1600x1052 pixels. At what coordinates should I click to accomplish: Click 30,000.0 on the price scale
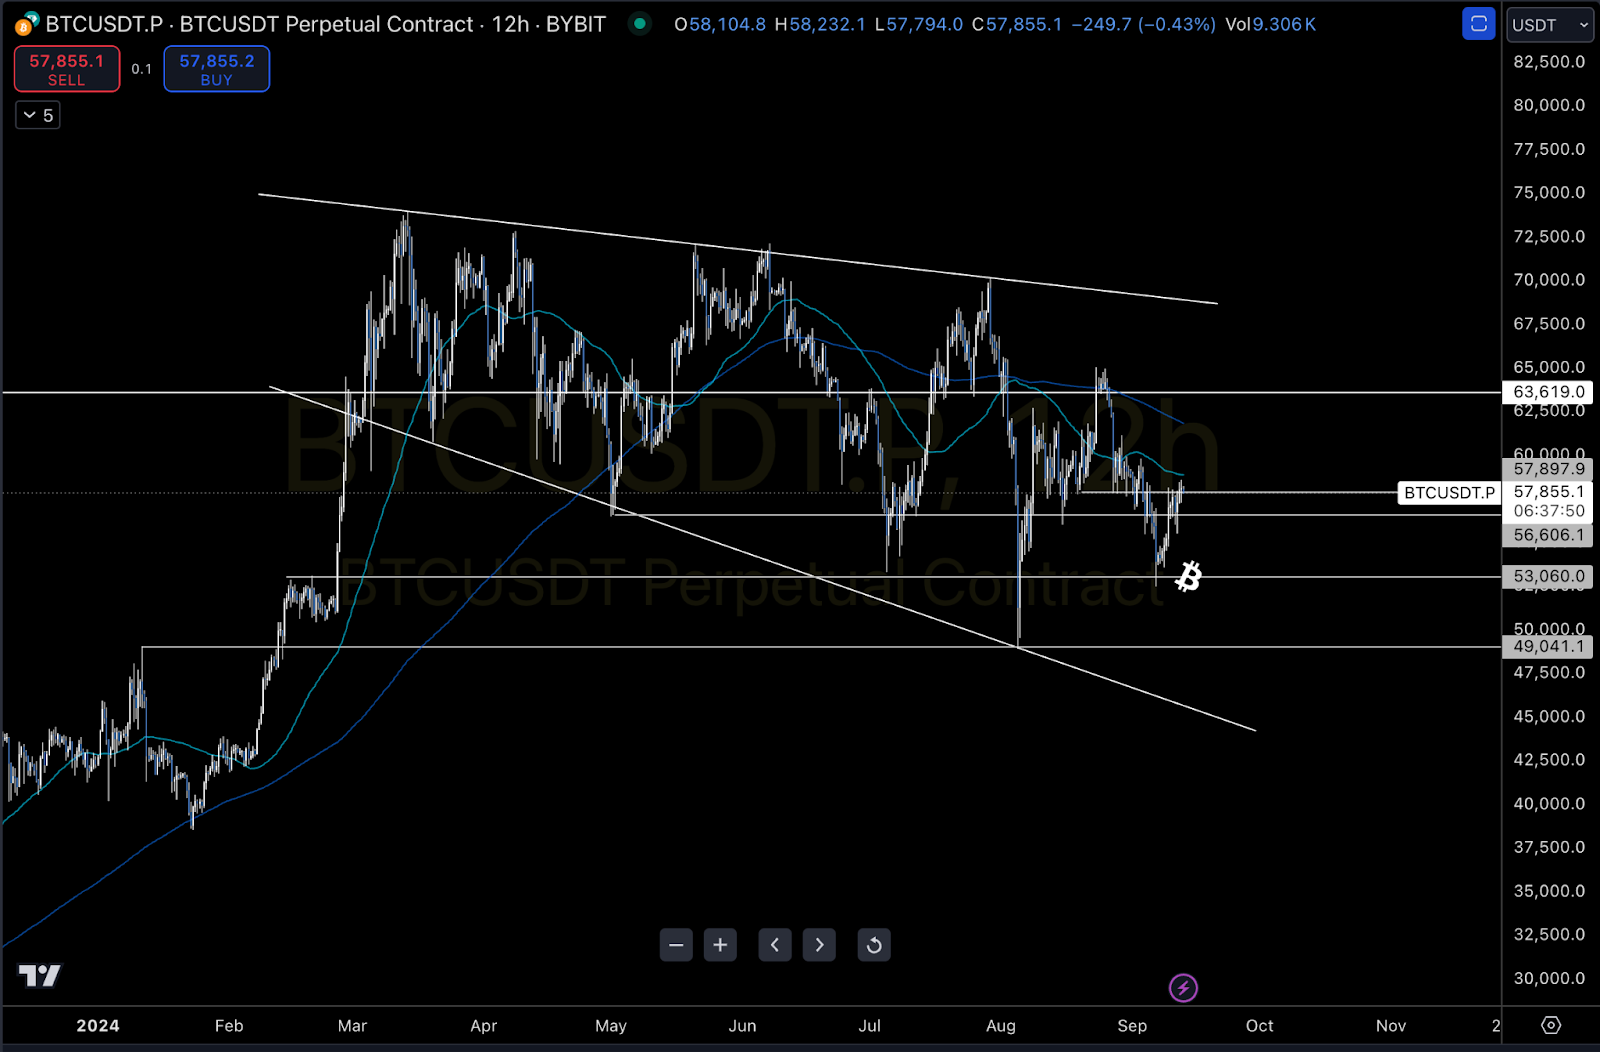(1549, 978)
